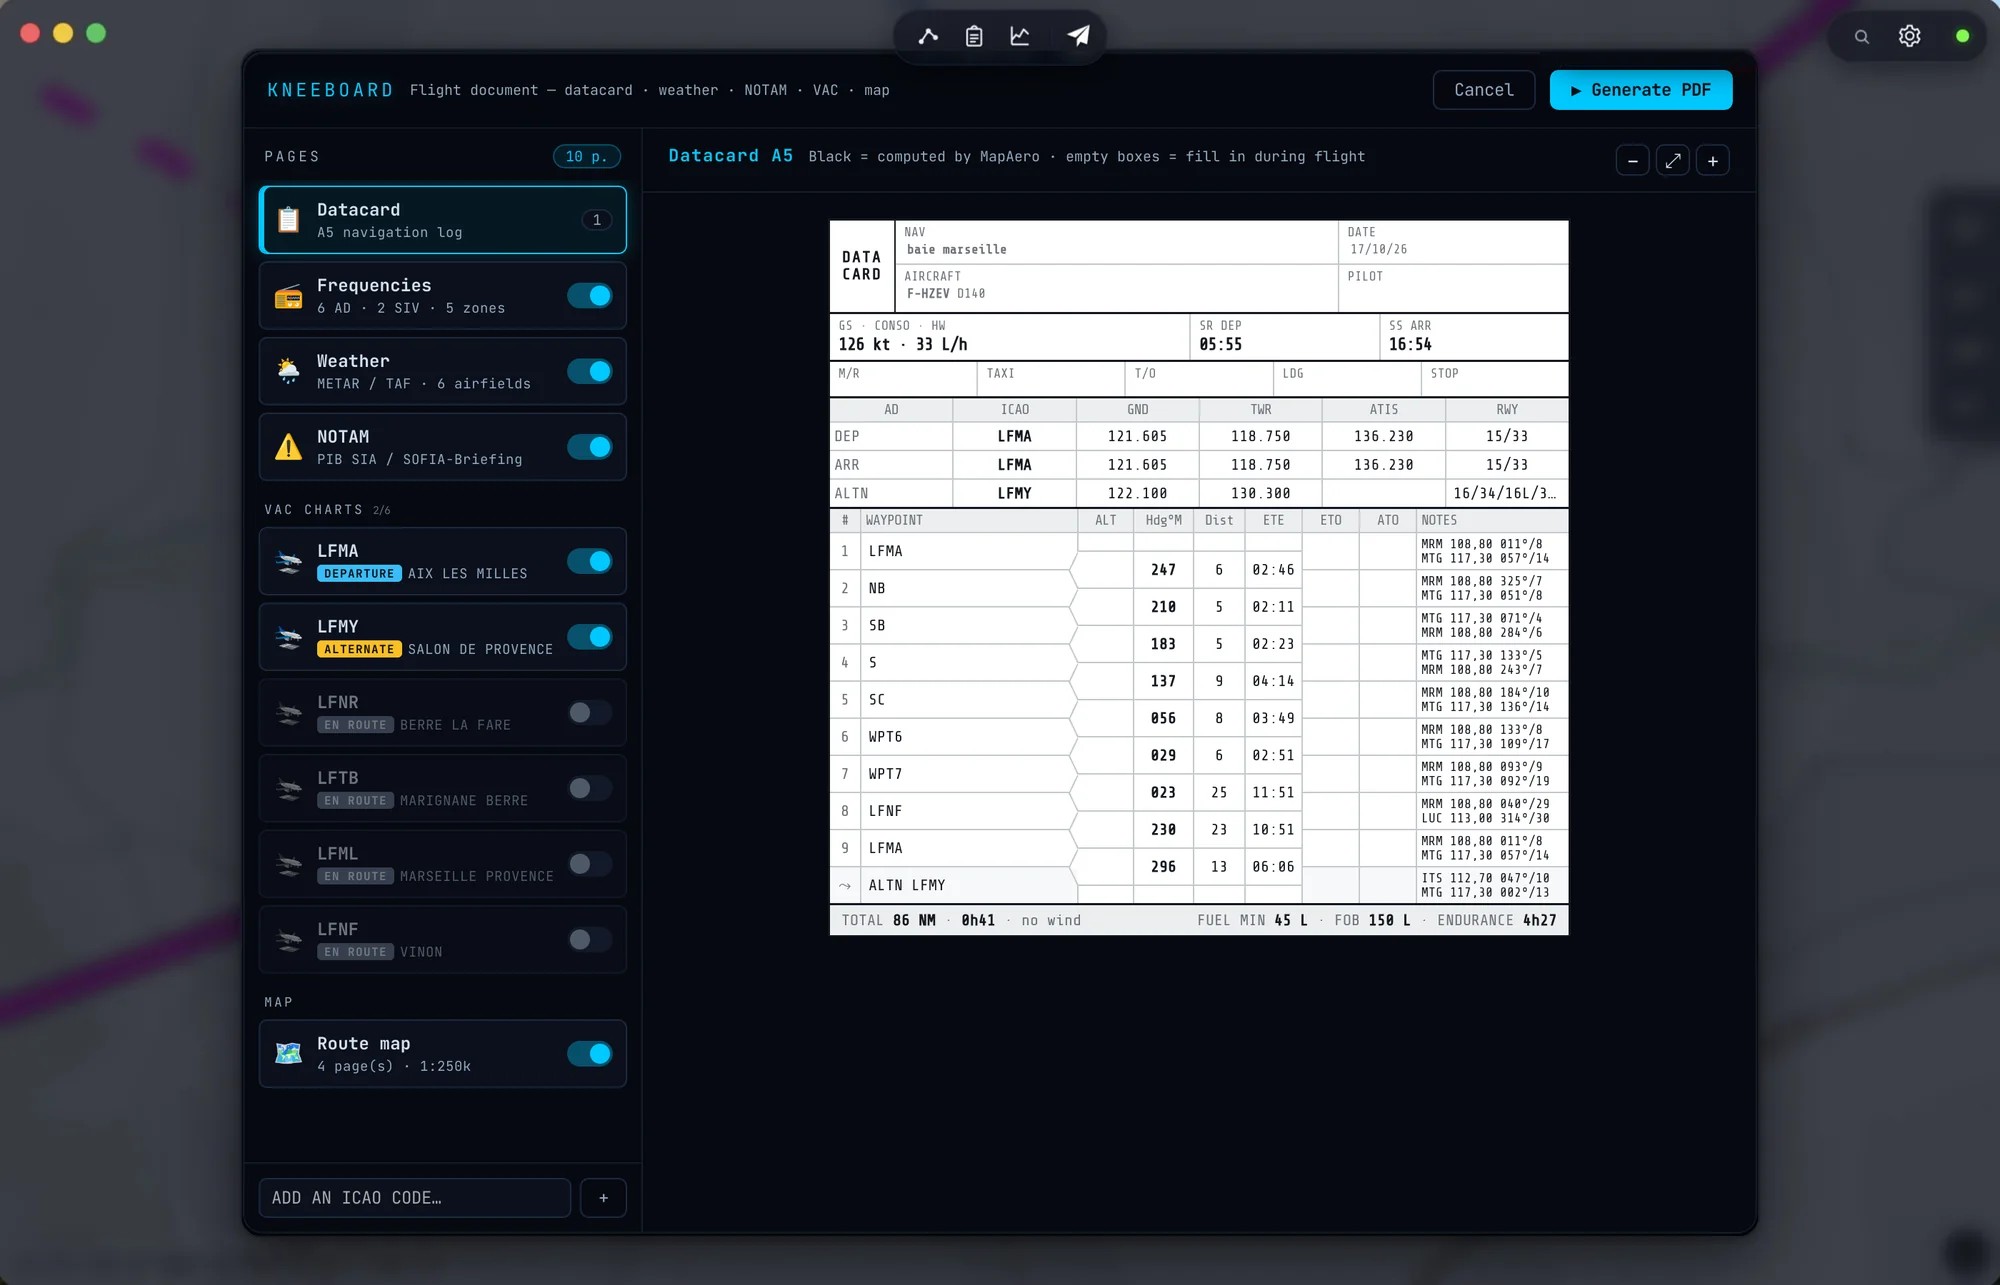The image size is (2000, 1285).
Task: Toggle the Frequencies page switch
Action: (589, 296)
